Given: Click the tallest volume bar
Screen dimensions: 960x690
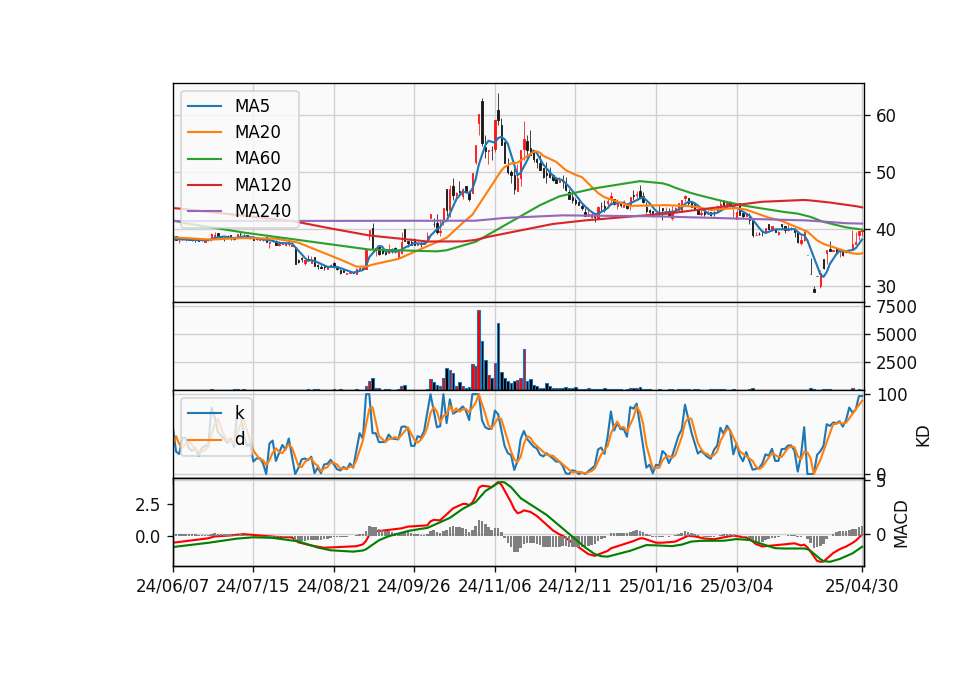Looking at the screenshot, I should tap(479, 350).
